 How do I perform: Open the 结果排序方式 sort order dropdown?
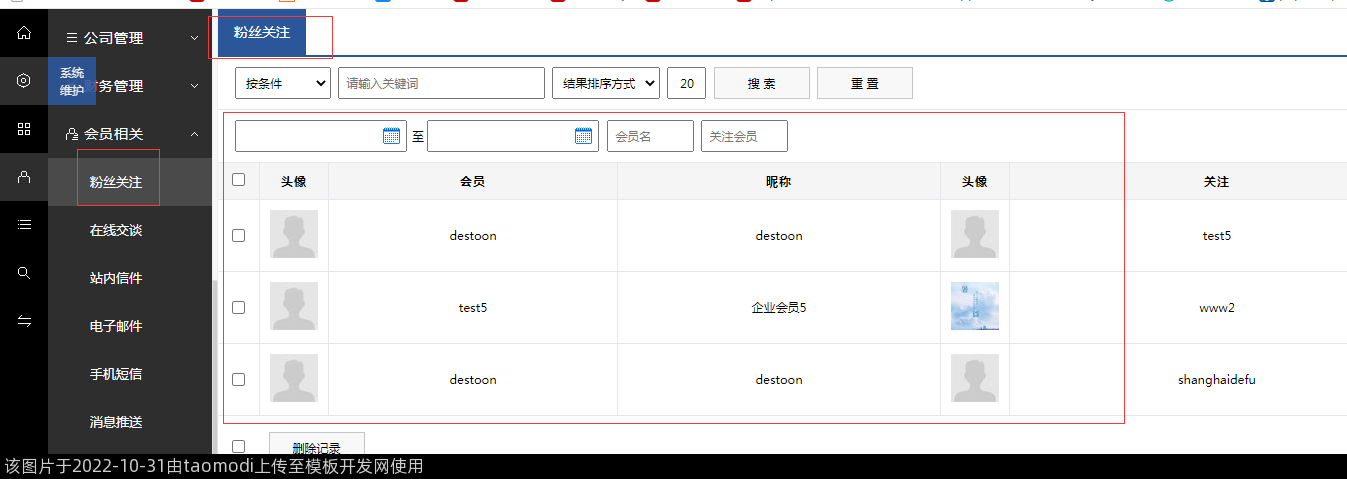tap(605, 84)
